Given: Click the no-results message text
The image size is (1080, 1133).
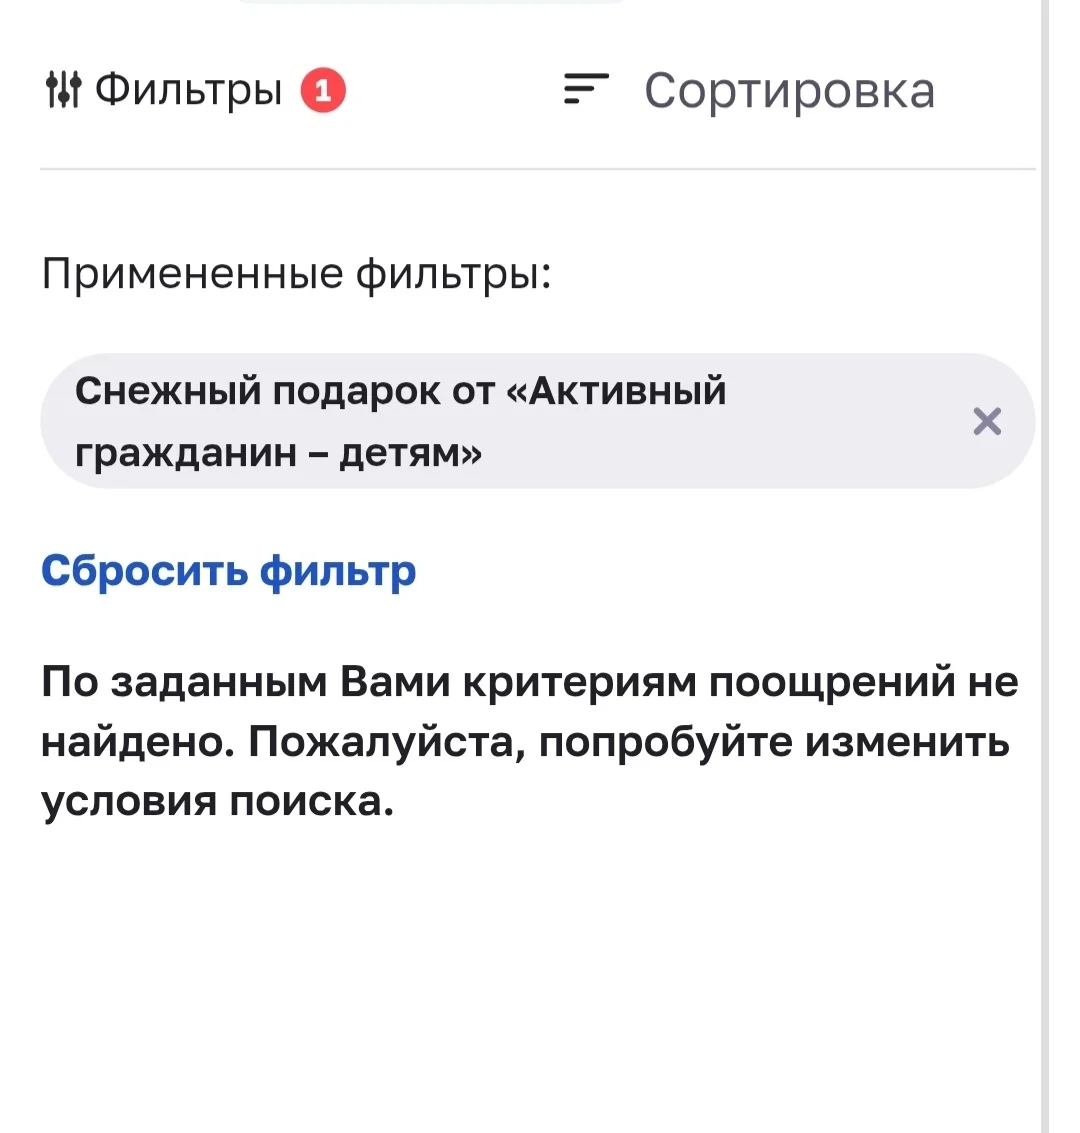Looking at the screenshot, I should [530, 741].
